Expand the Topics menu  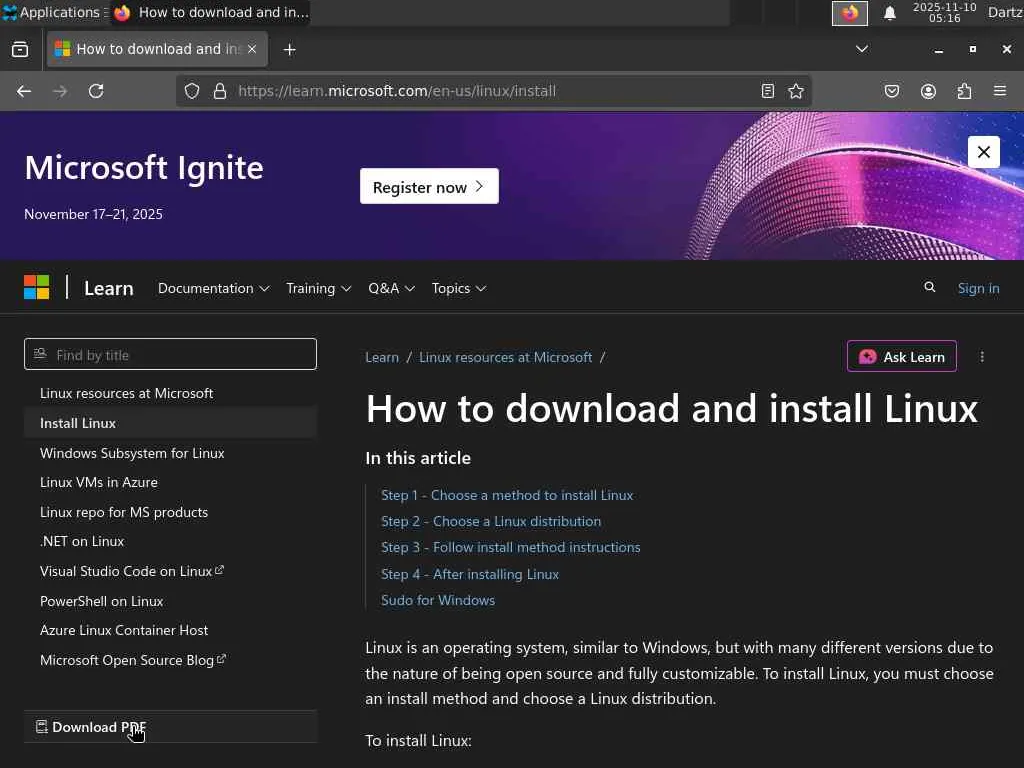click(458, 288)
